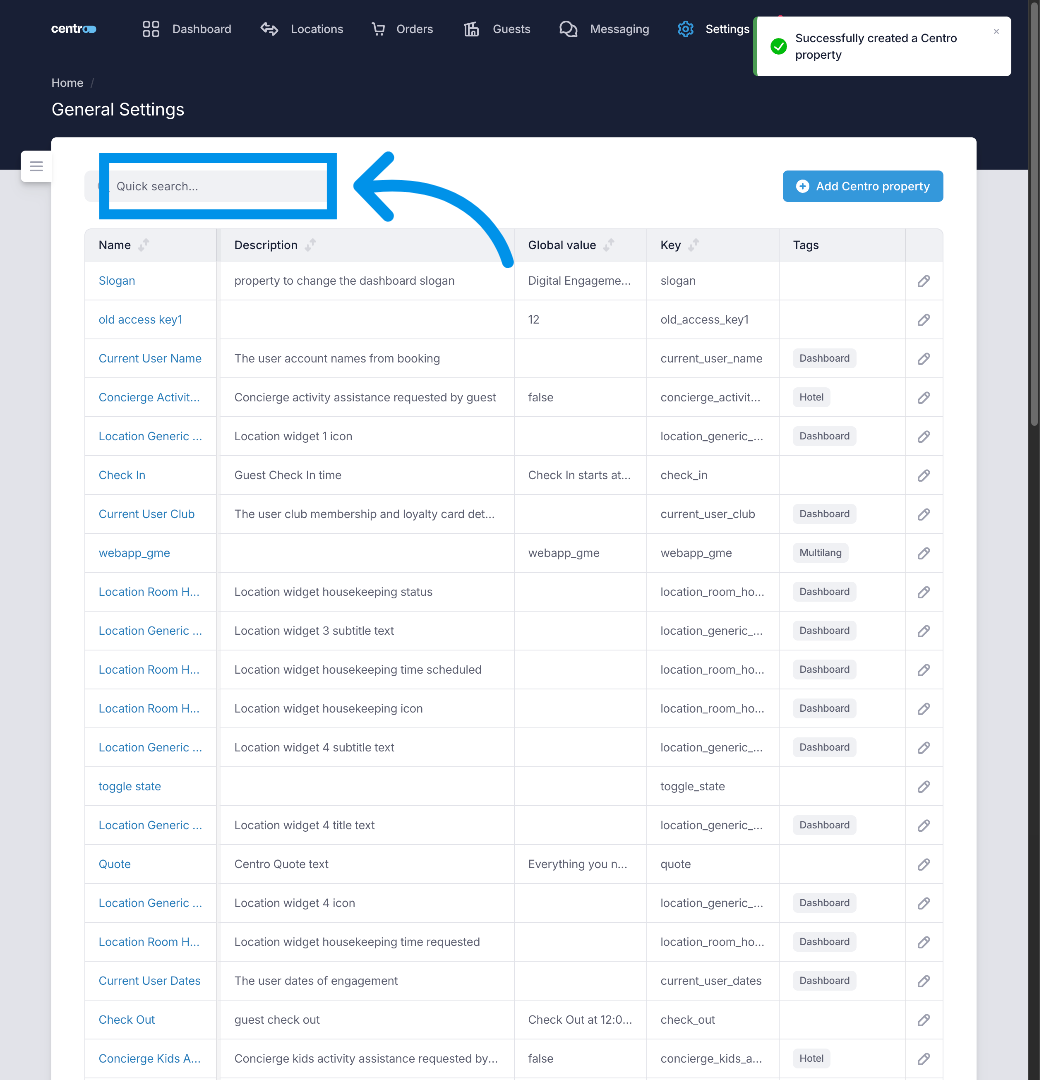Dismiss the success notification

point(996,31)
